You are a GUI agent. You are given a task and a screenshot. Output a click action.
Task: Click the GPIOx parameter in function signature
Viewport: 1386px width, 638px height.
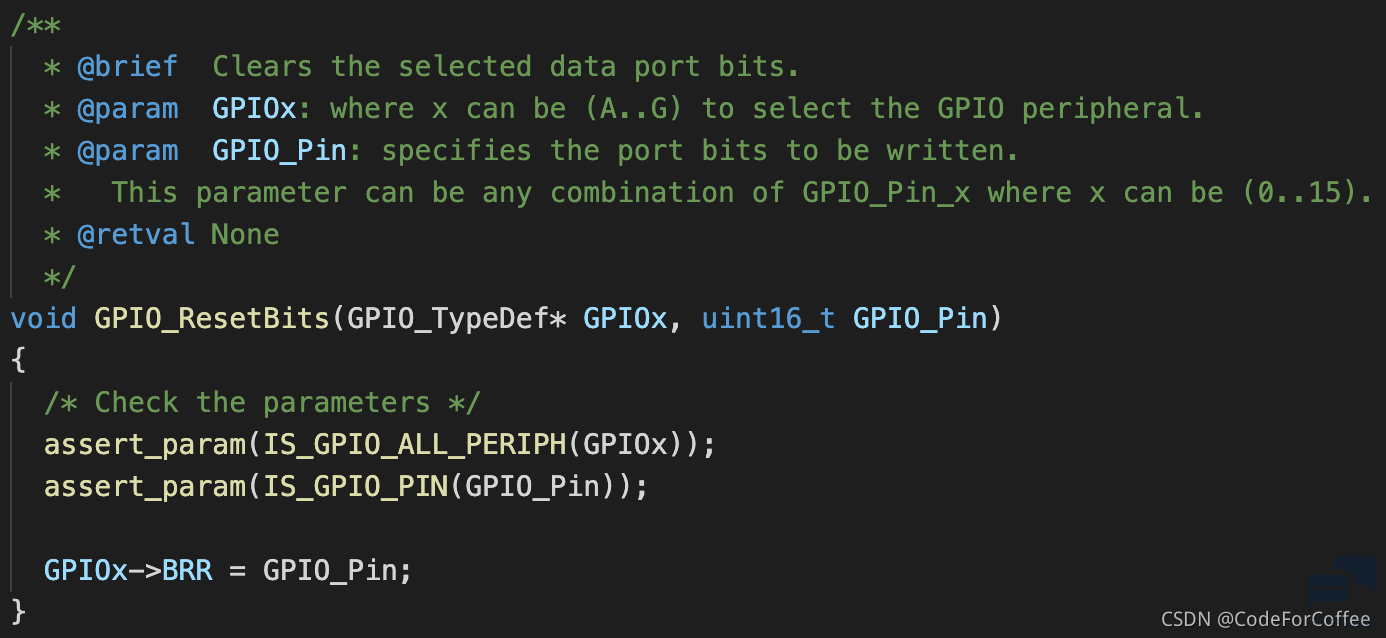click(625, 319)
